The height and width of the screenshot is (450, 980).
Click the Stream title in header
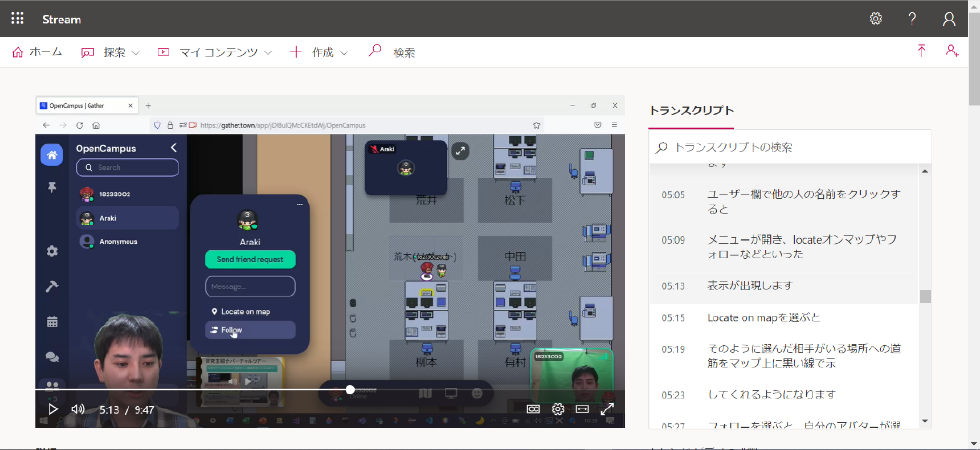(61, 19)
